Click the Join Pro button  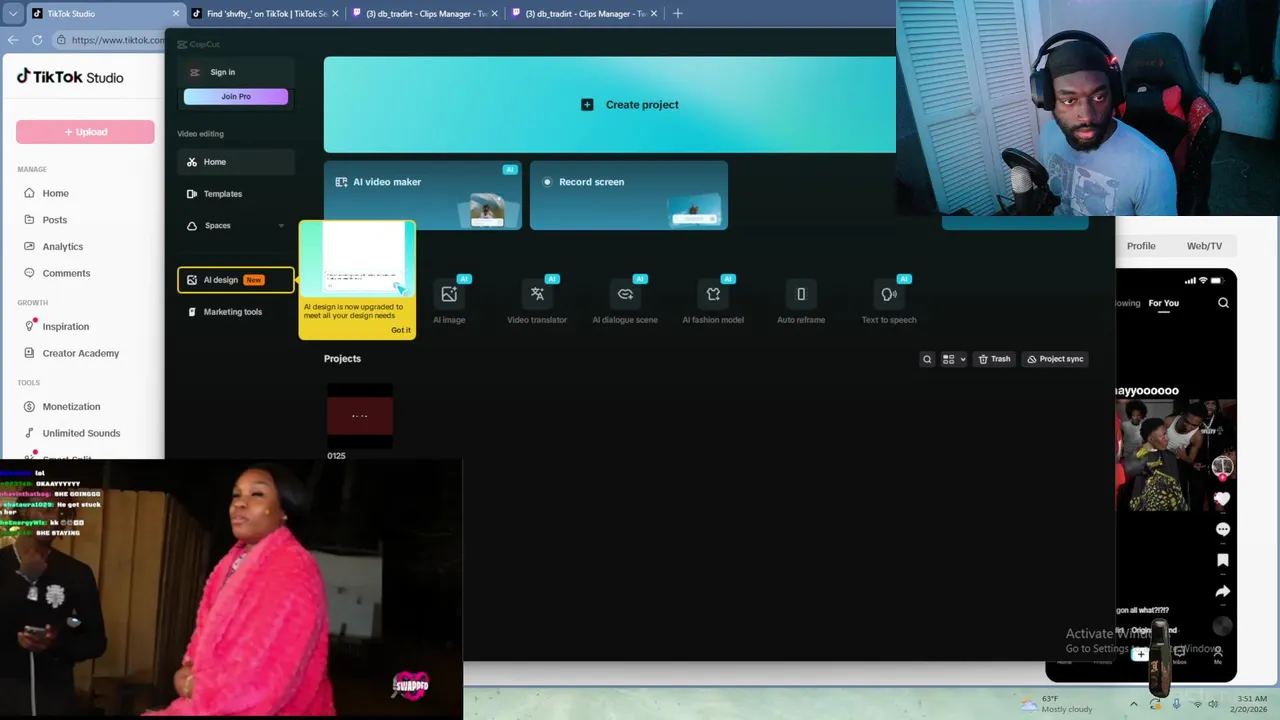(x=236, y=97)
